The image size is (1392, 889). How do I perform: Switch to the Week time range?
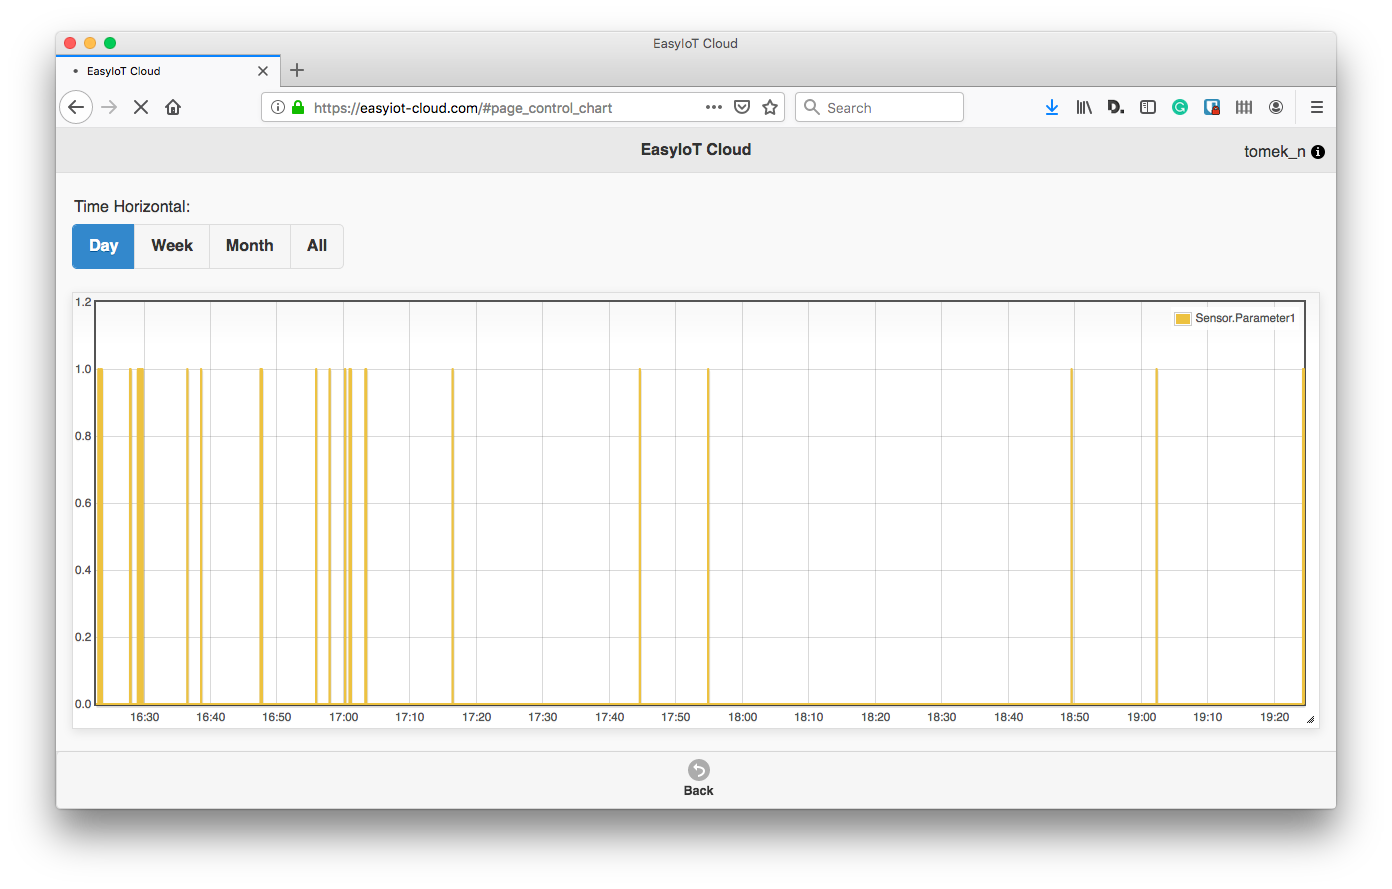pos(172,246)
